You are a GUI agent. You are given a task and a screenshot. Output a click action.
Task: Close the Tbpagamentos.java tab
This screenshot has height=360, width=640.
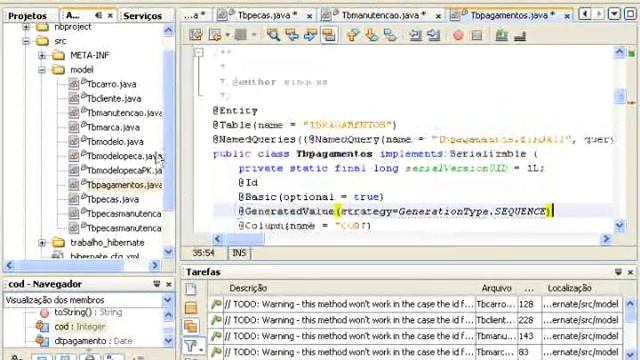[x=567, y=16]
